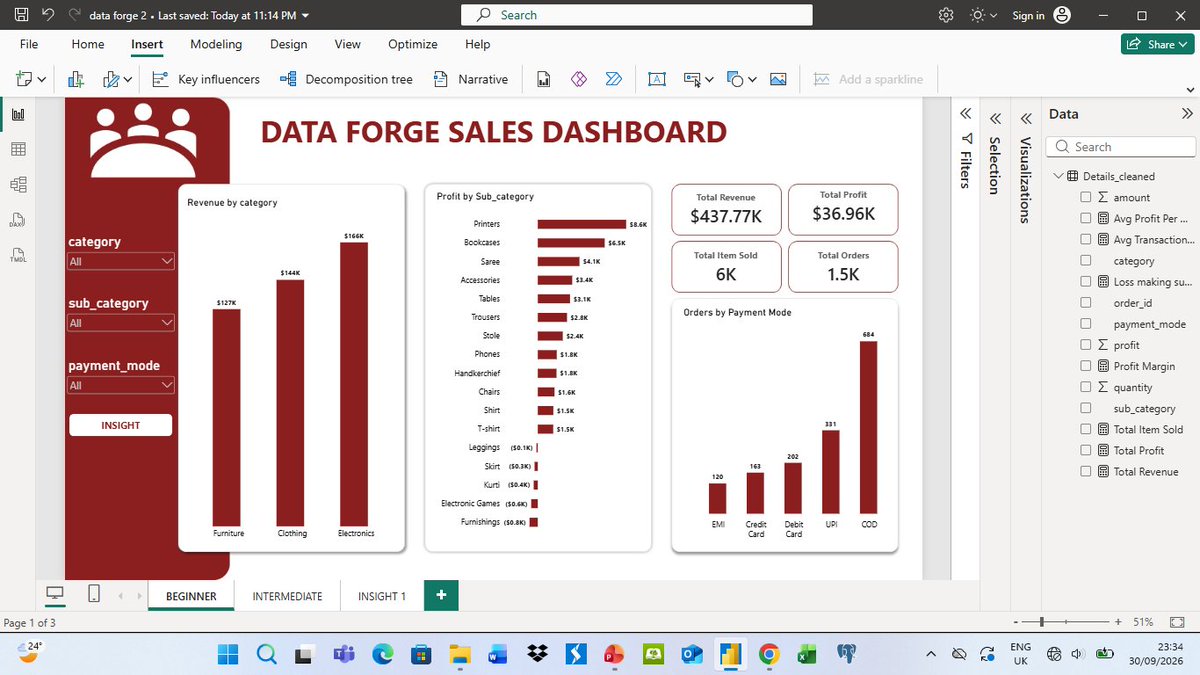Check the payment_mode field checkbox
1200x675 pixels.
tap(1086, 324)
